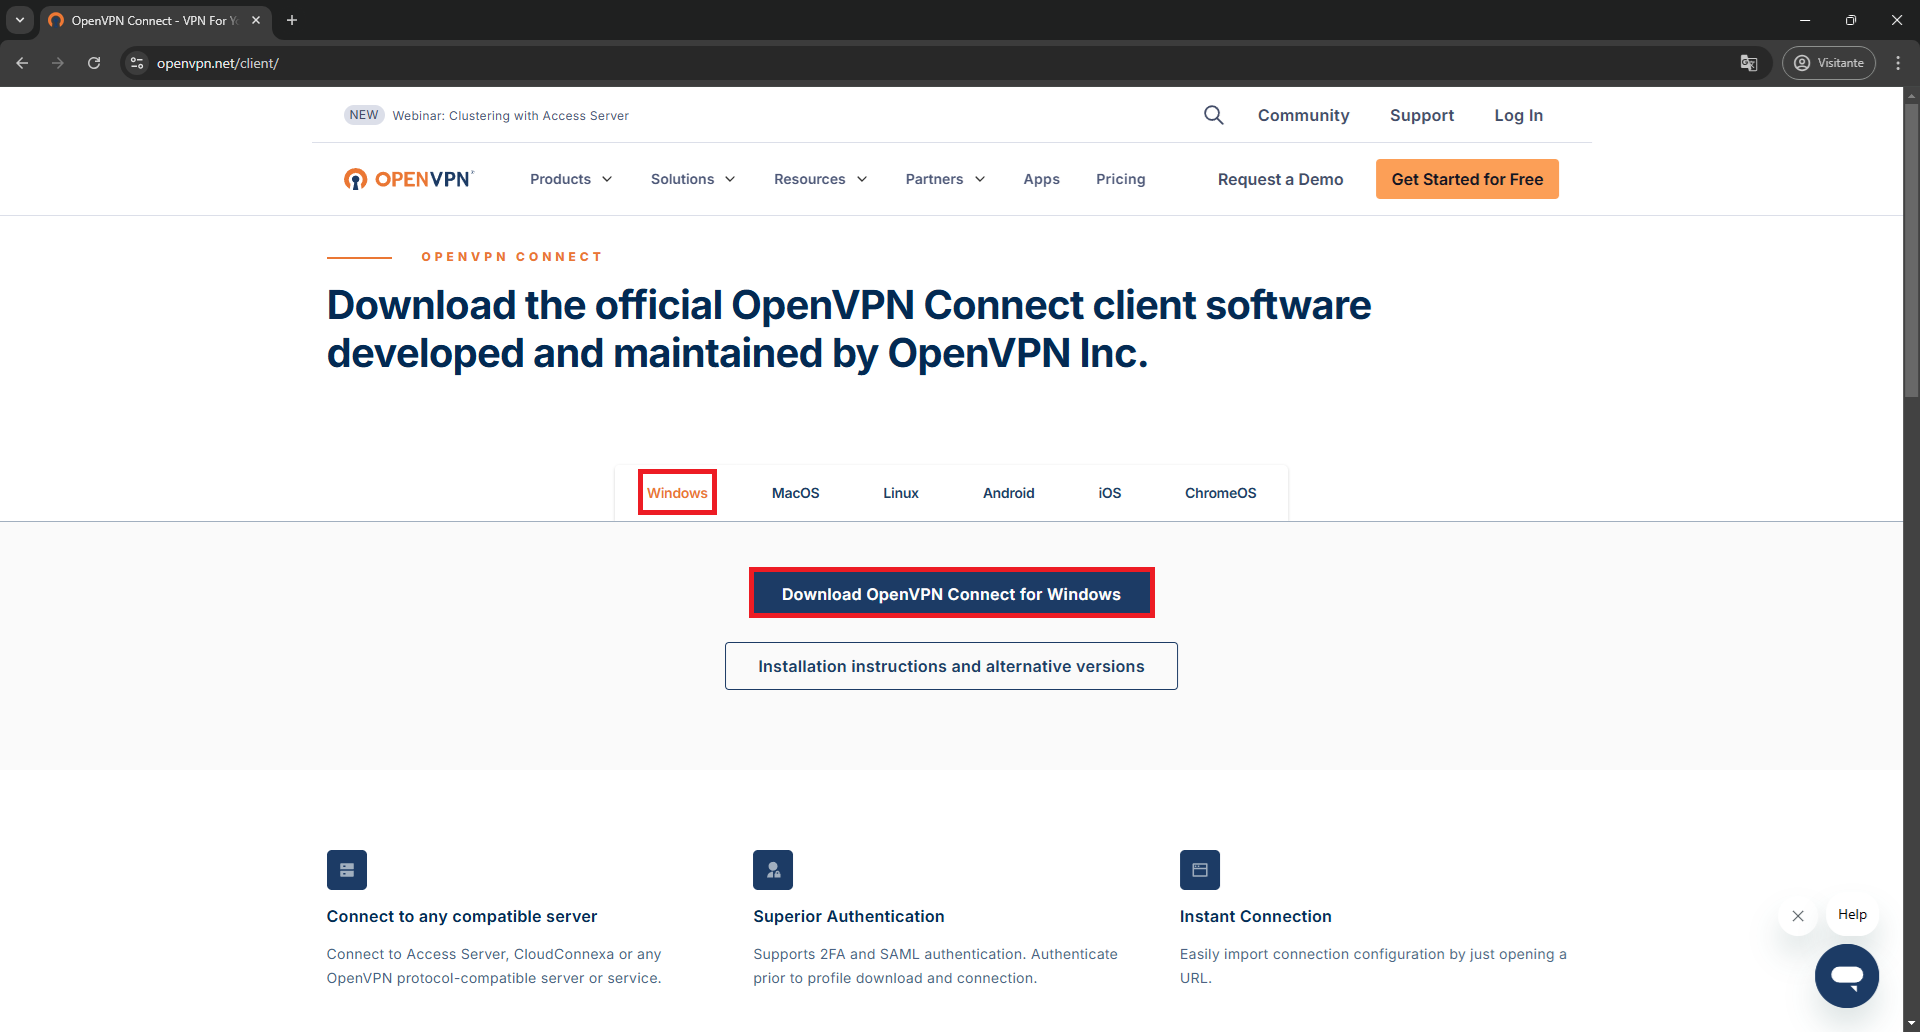Expand the Products dropdown menu

tap(571, 179)
